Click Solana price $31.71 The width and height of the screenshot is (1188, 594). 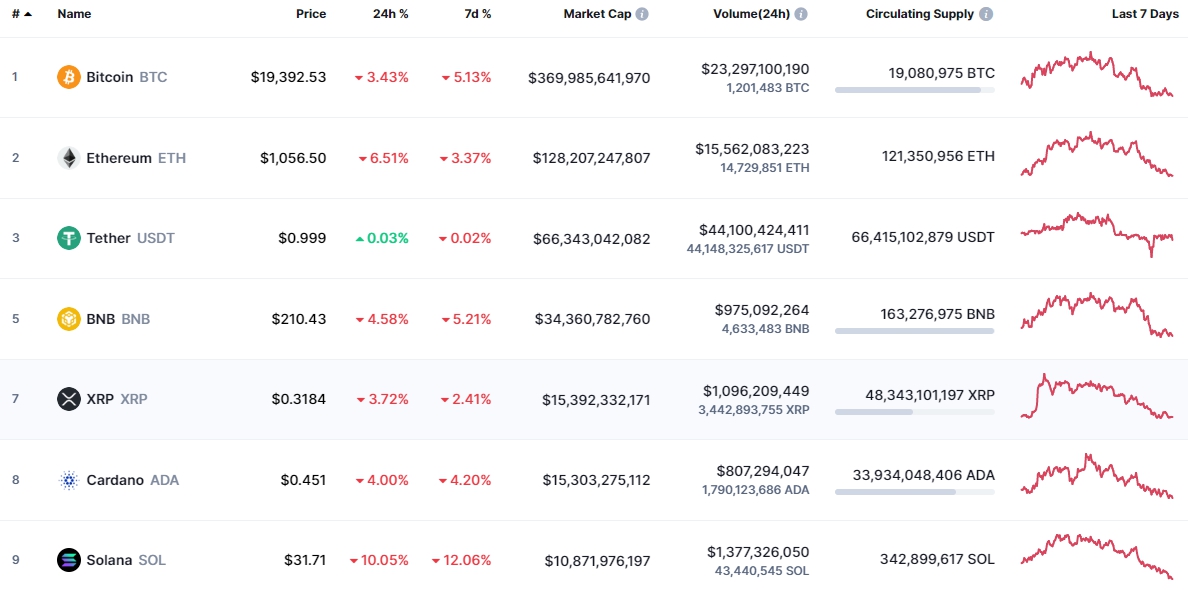tap(305, 560)
